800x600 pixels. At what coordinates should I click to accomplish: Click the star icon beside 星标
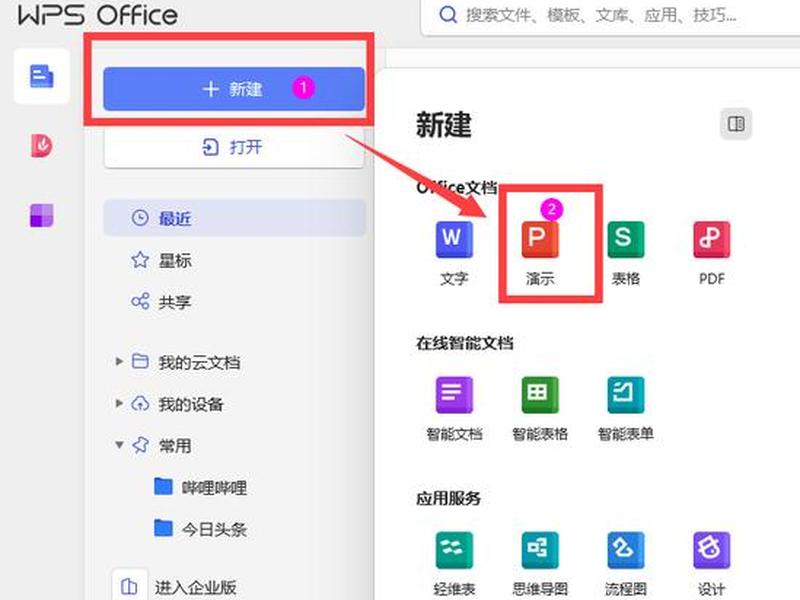[x=140, y=260]
